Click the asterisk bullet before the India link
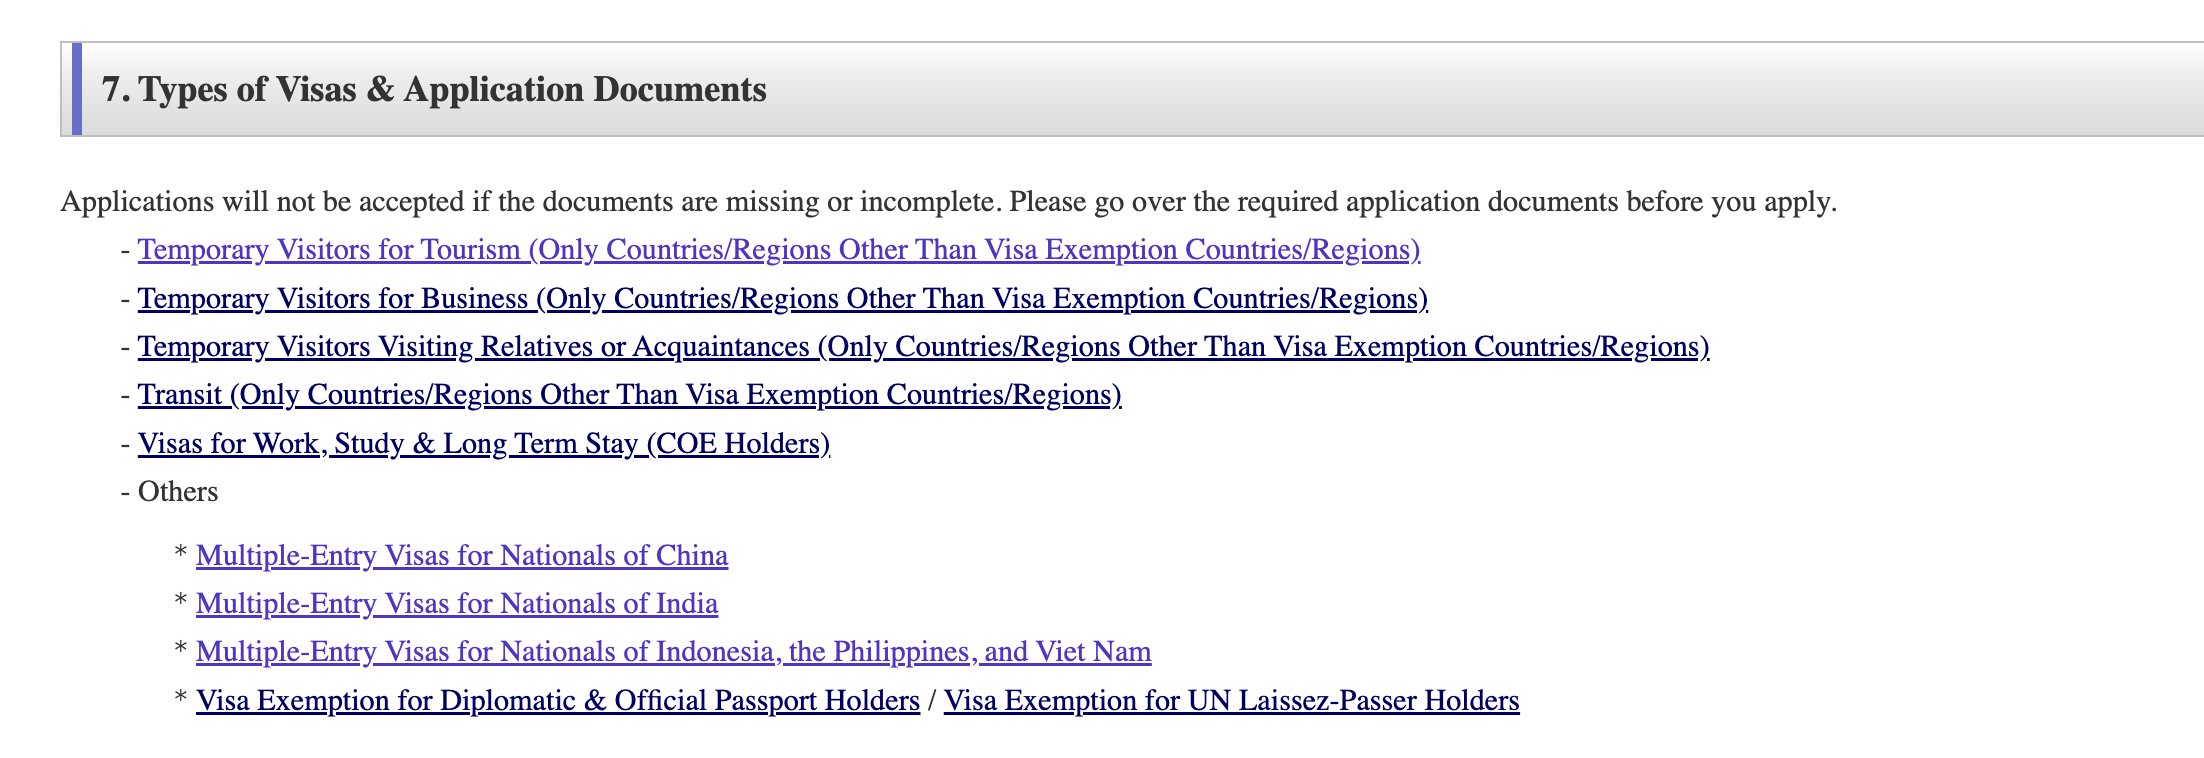Viewport: 2204px width, 758px height. point(181,602)
